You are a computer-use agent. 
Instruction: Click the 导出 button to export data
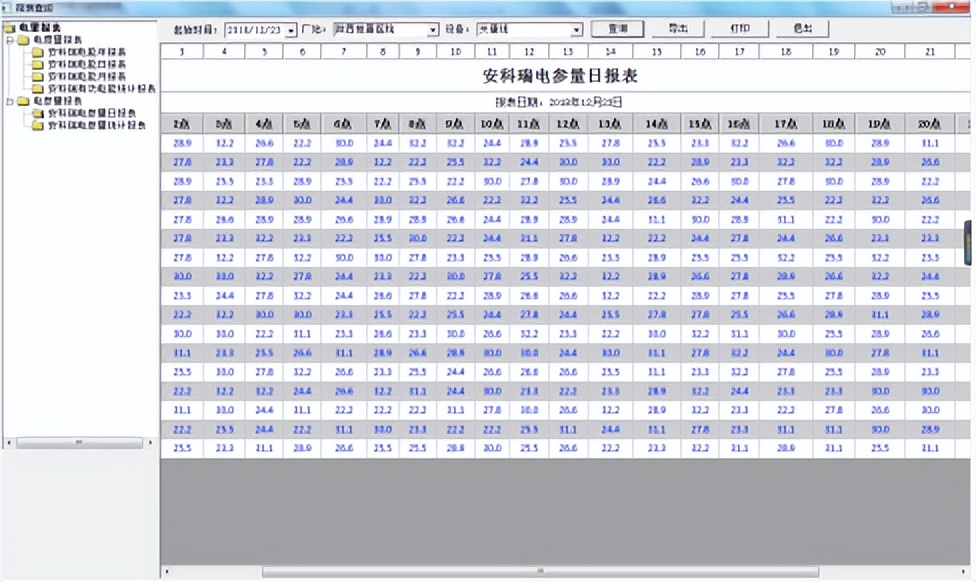click(680, 28)
